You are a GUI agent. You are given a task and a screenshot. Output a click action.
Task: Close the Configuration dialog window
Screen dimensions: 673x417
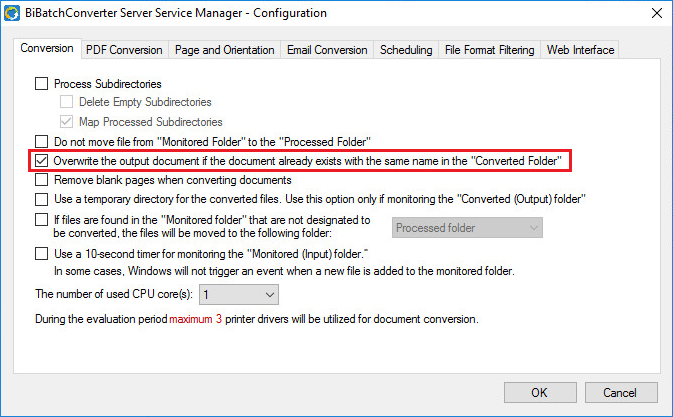pyautogui.click(x=655, y=13)
